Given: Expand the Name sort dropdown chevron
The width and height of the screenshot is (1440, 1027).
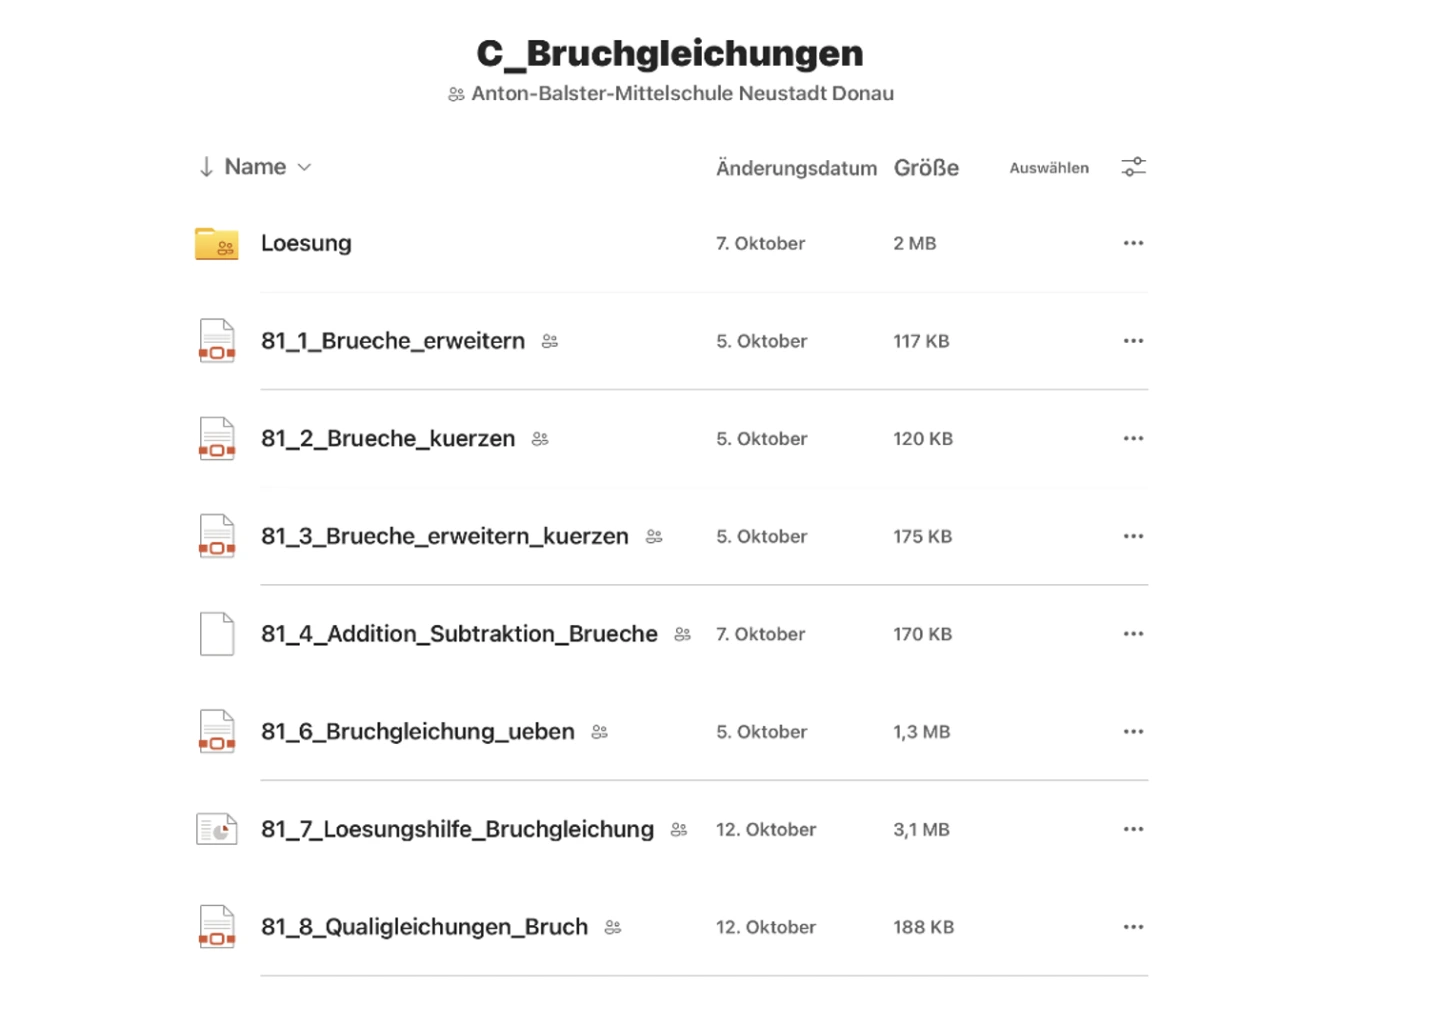Looking at the screenshot, I should (x=305, y=167).
